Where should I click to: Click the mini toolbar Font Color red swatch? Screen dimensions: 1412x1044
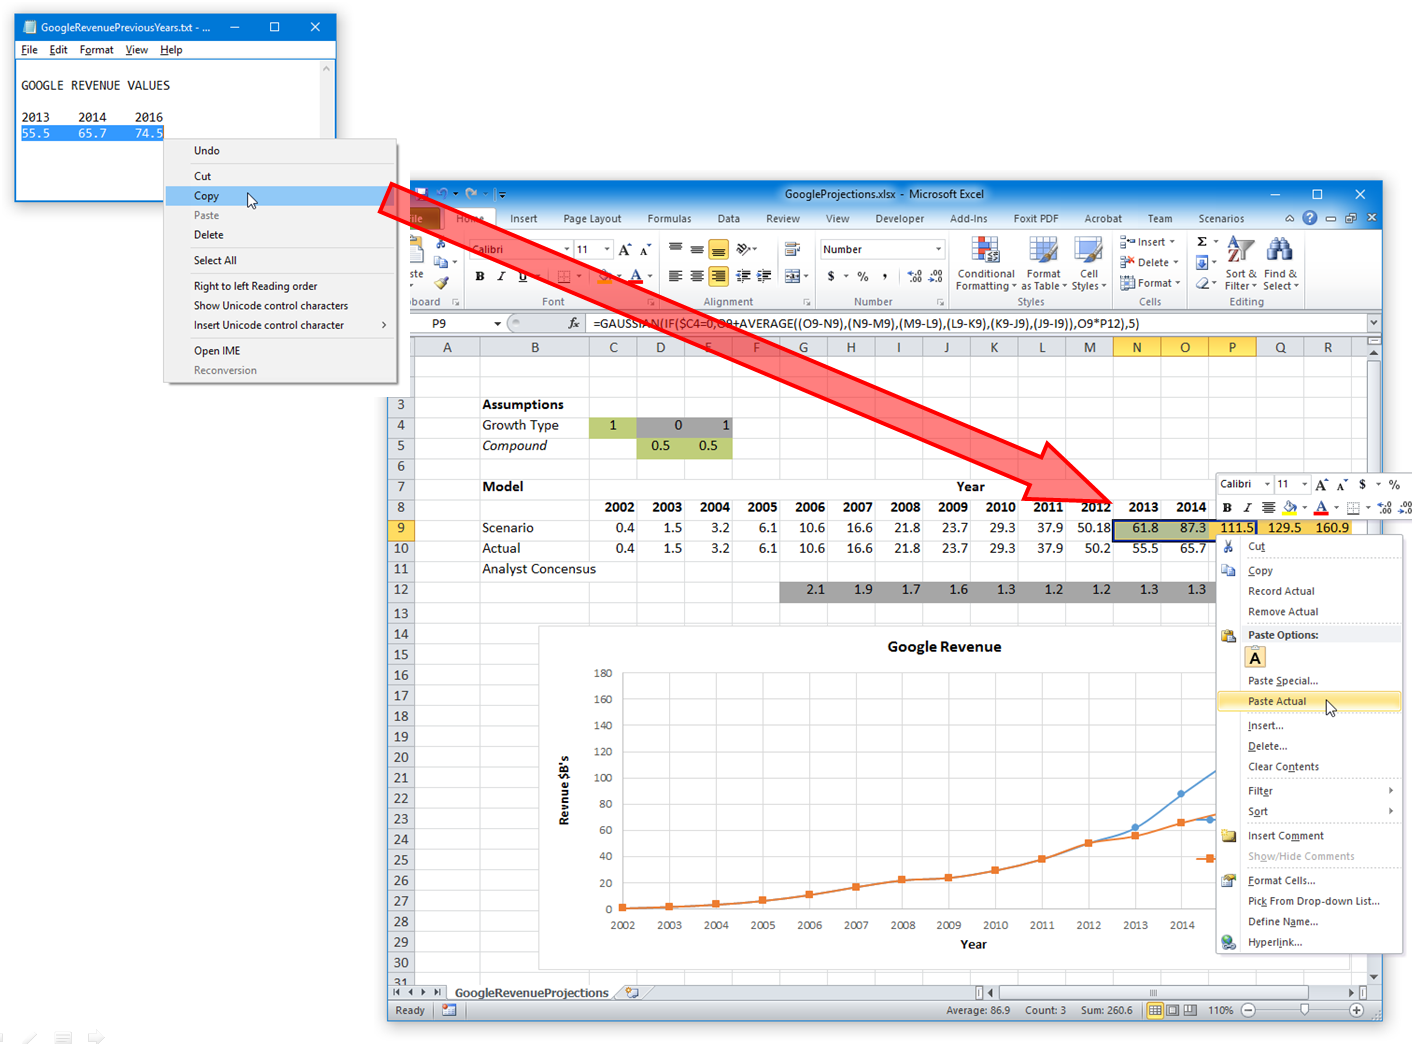click(1321, 508)
